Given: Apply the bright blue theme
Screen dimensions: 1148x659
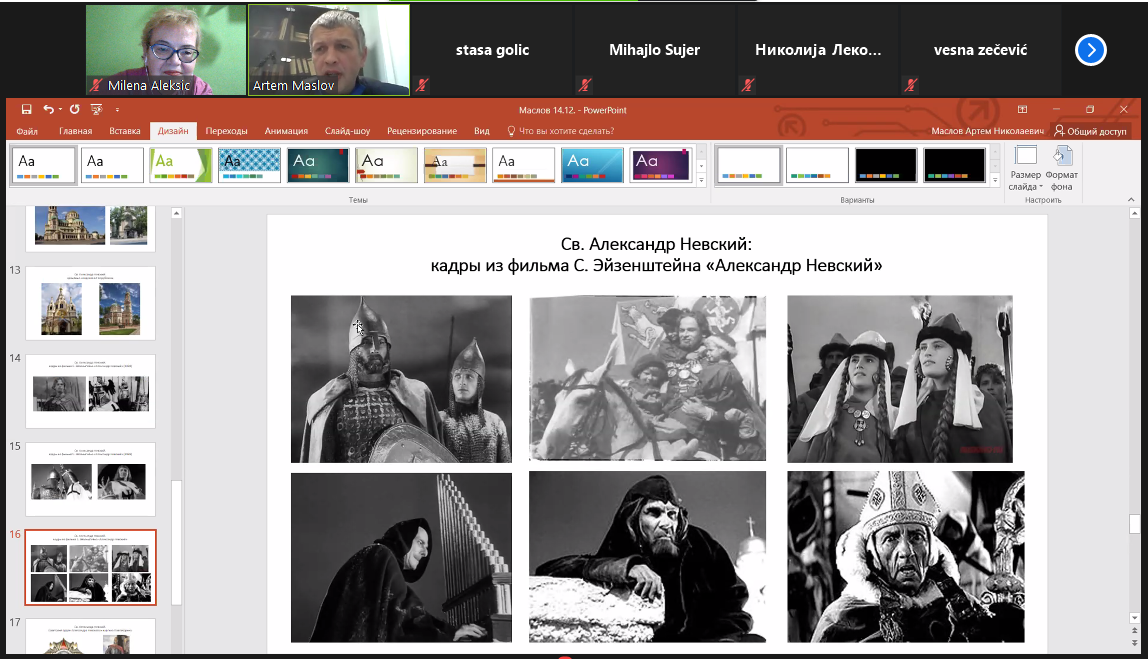Looking at the screenshot, I should (592, 165).
